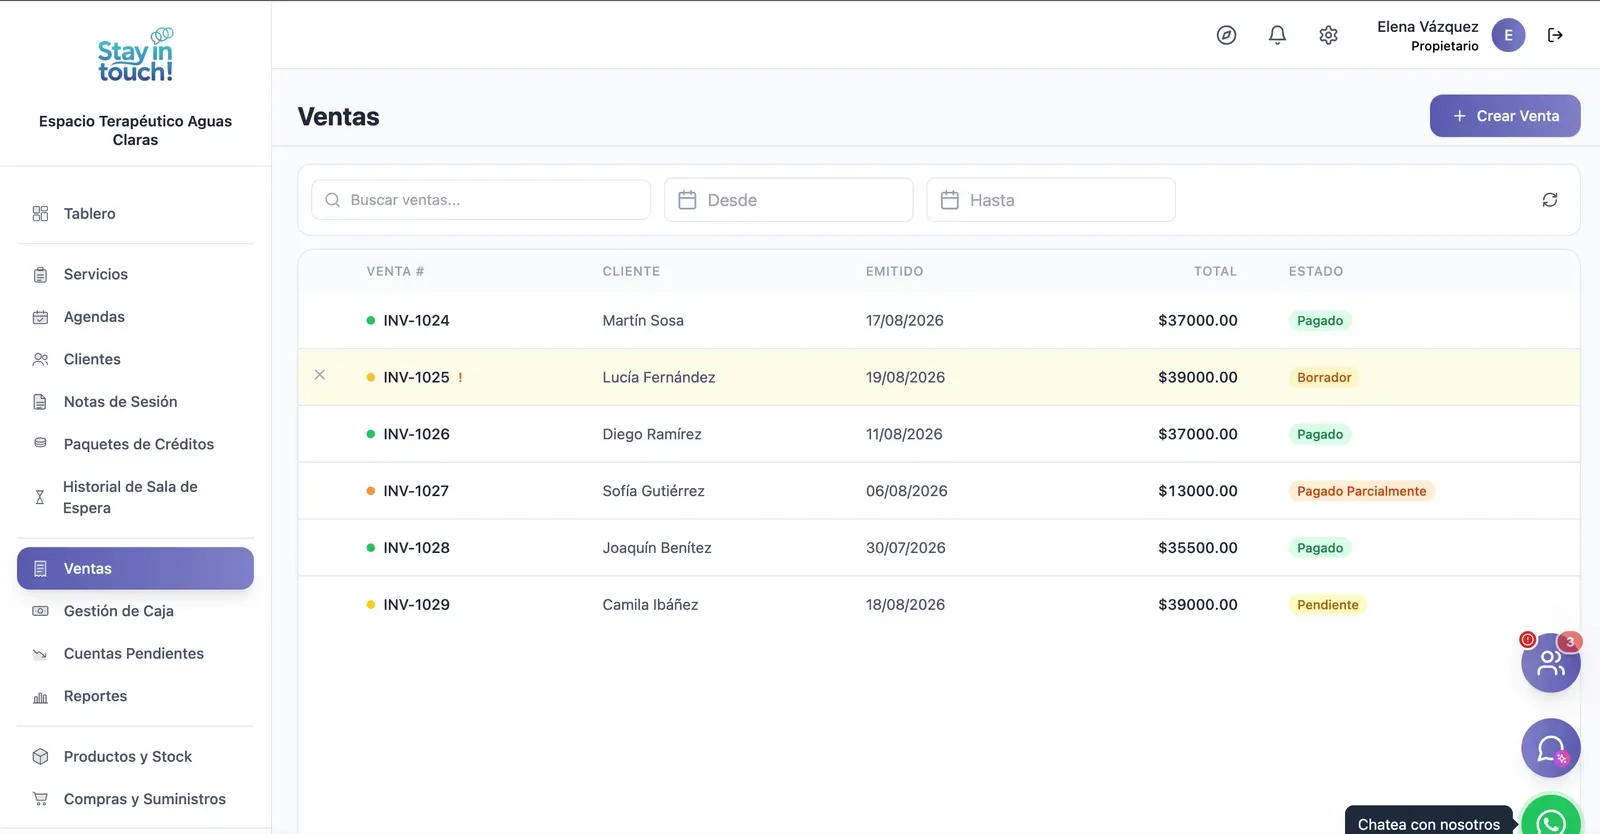Dismiss the INV-1025 row with X

(320, 375)
